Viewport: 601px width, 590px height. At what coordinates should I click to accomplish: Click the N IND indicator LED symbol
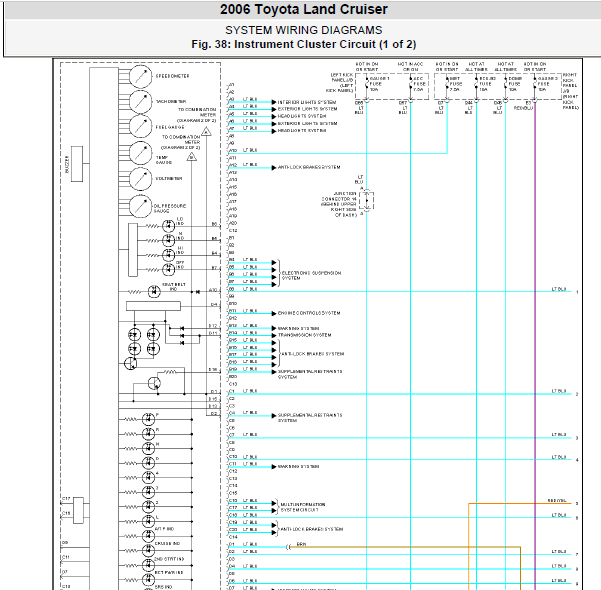point(168,241)
